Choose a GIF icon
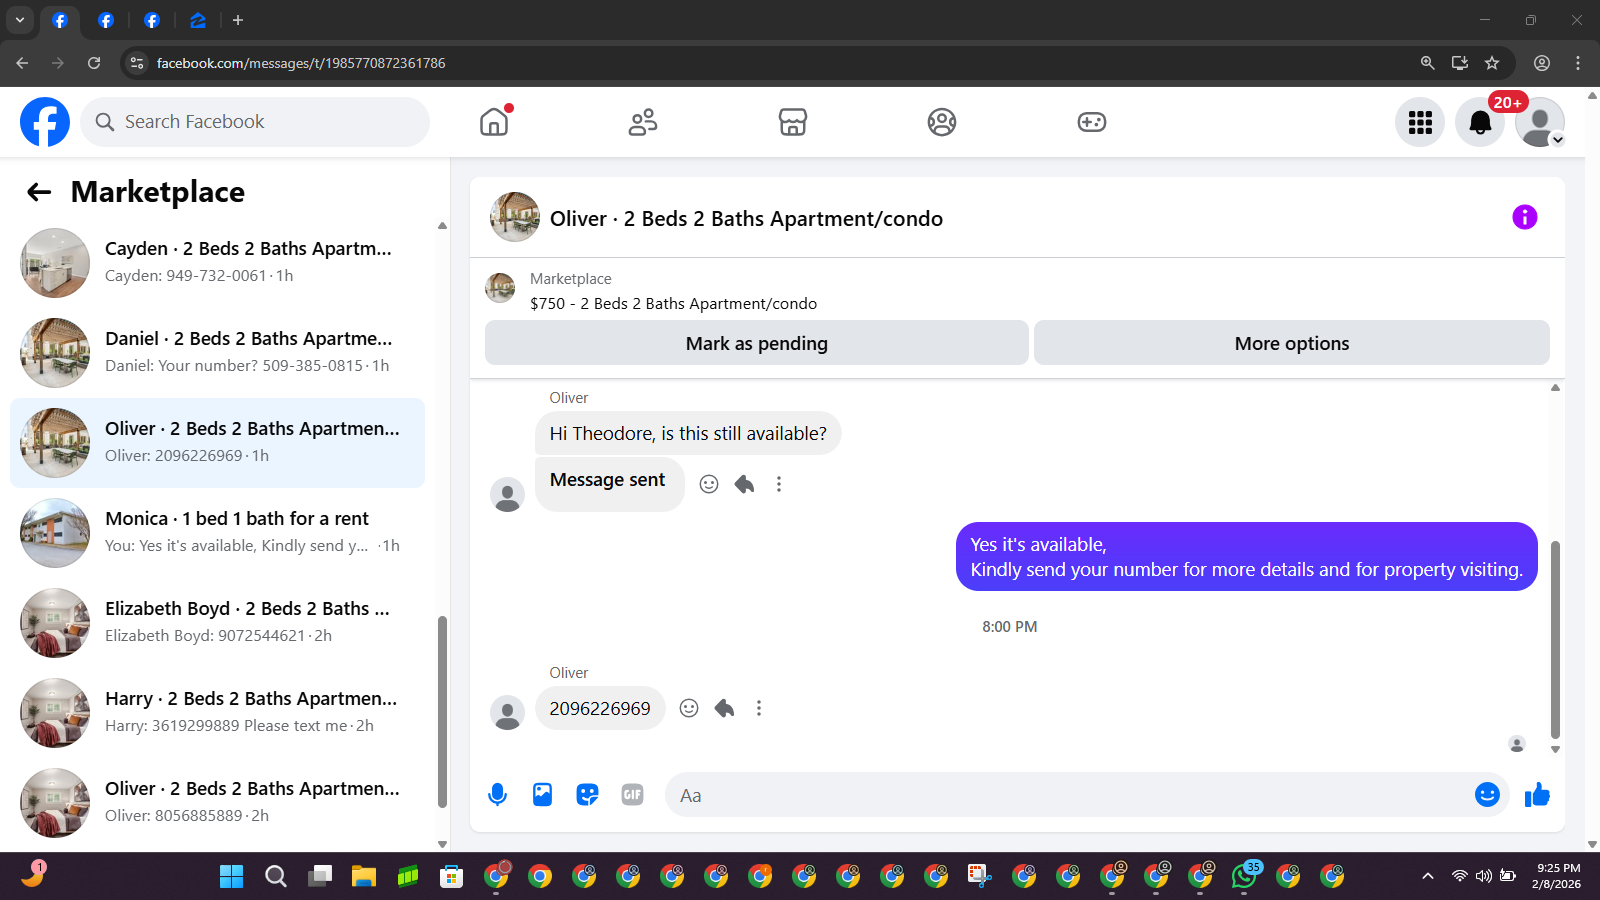 (632, 795)
